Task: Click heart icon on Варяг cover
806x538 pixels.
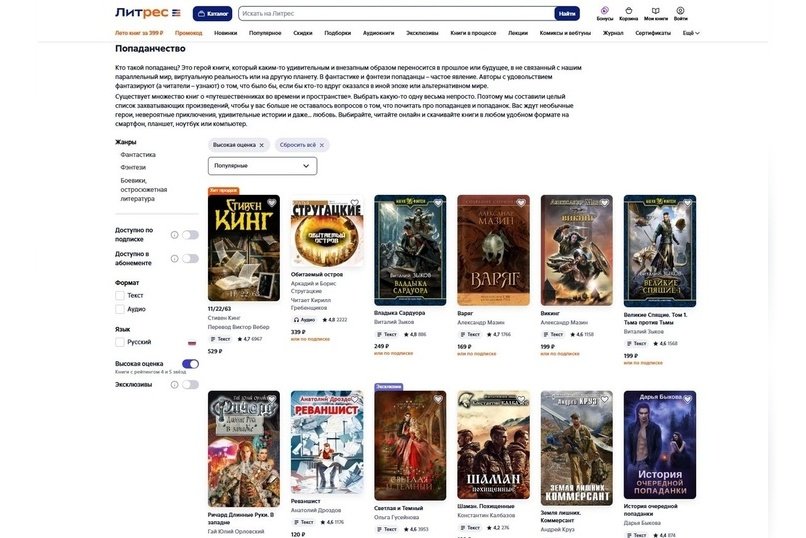Action: 521,203
